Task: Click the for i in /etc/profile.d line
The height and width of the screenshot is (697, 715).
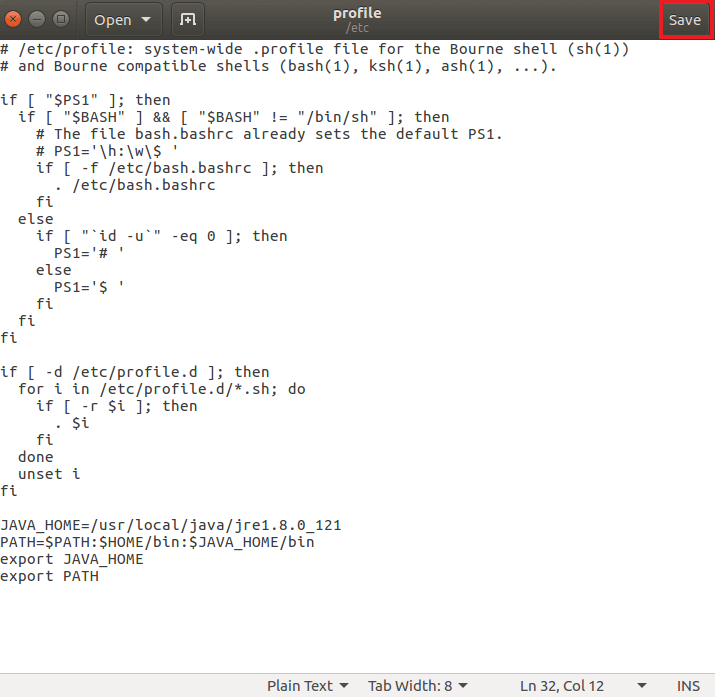Action: point(162,389)
